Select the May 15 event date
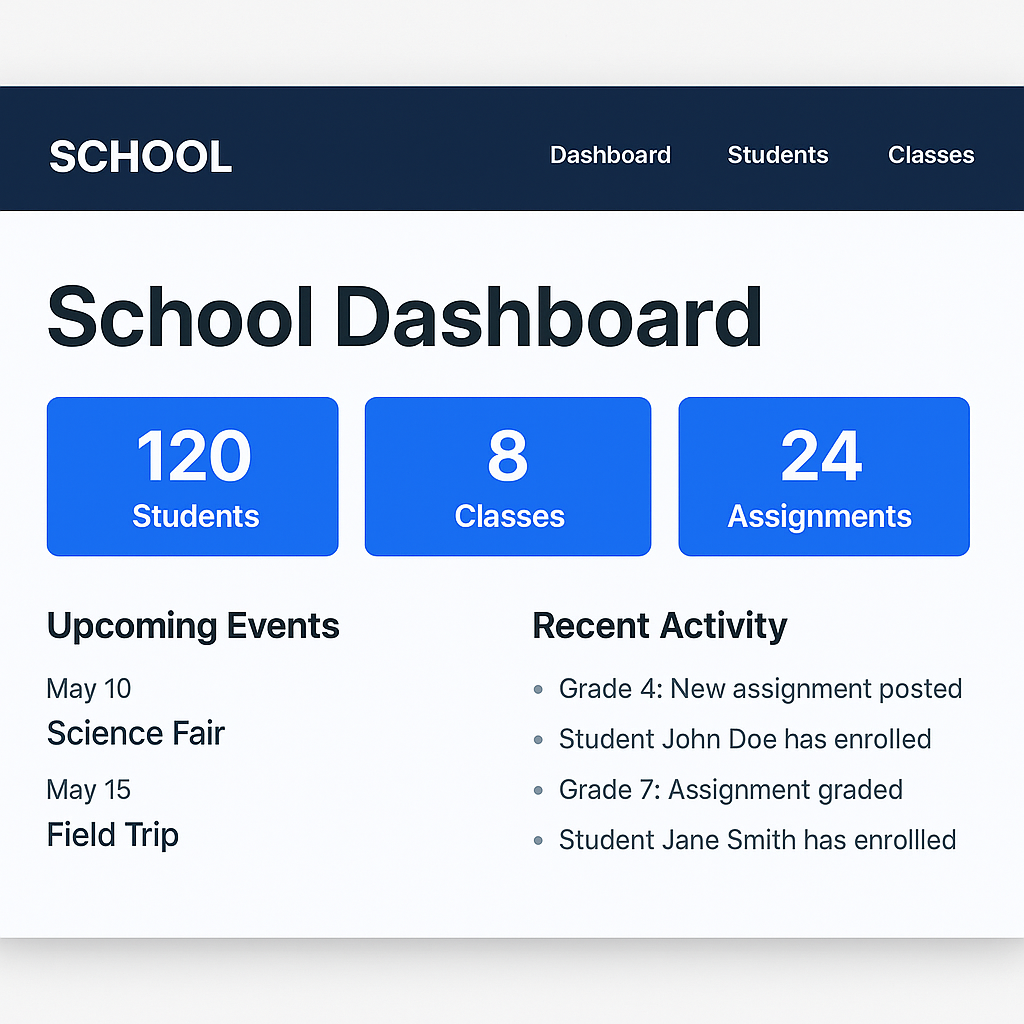1024x1024 pixels. tap(89, 789)
